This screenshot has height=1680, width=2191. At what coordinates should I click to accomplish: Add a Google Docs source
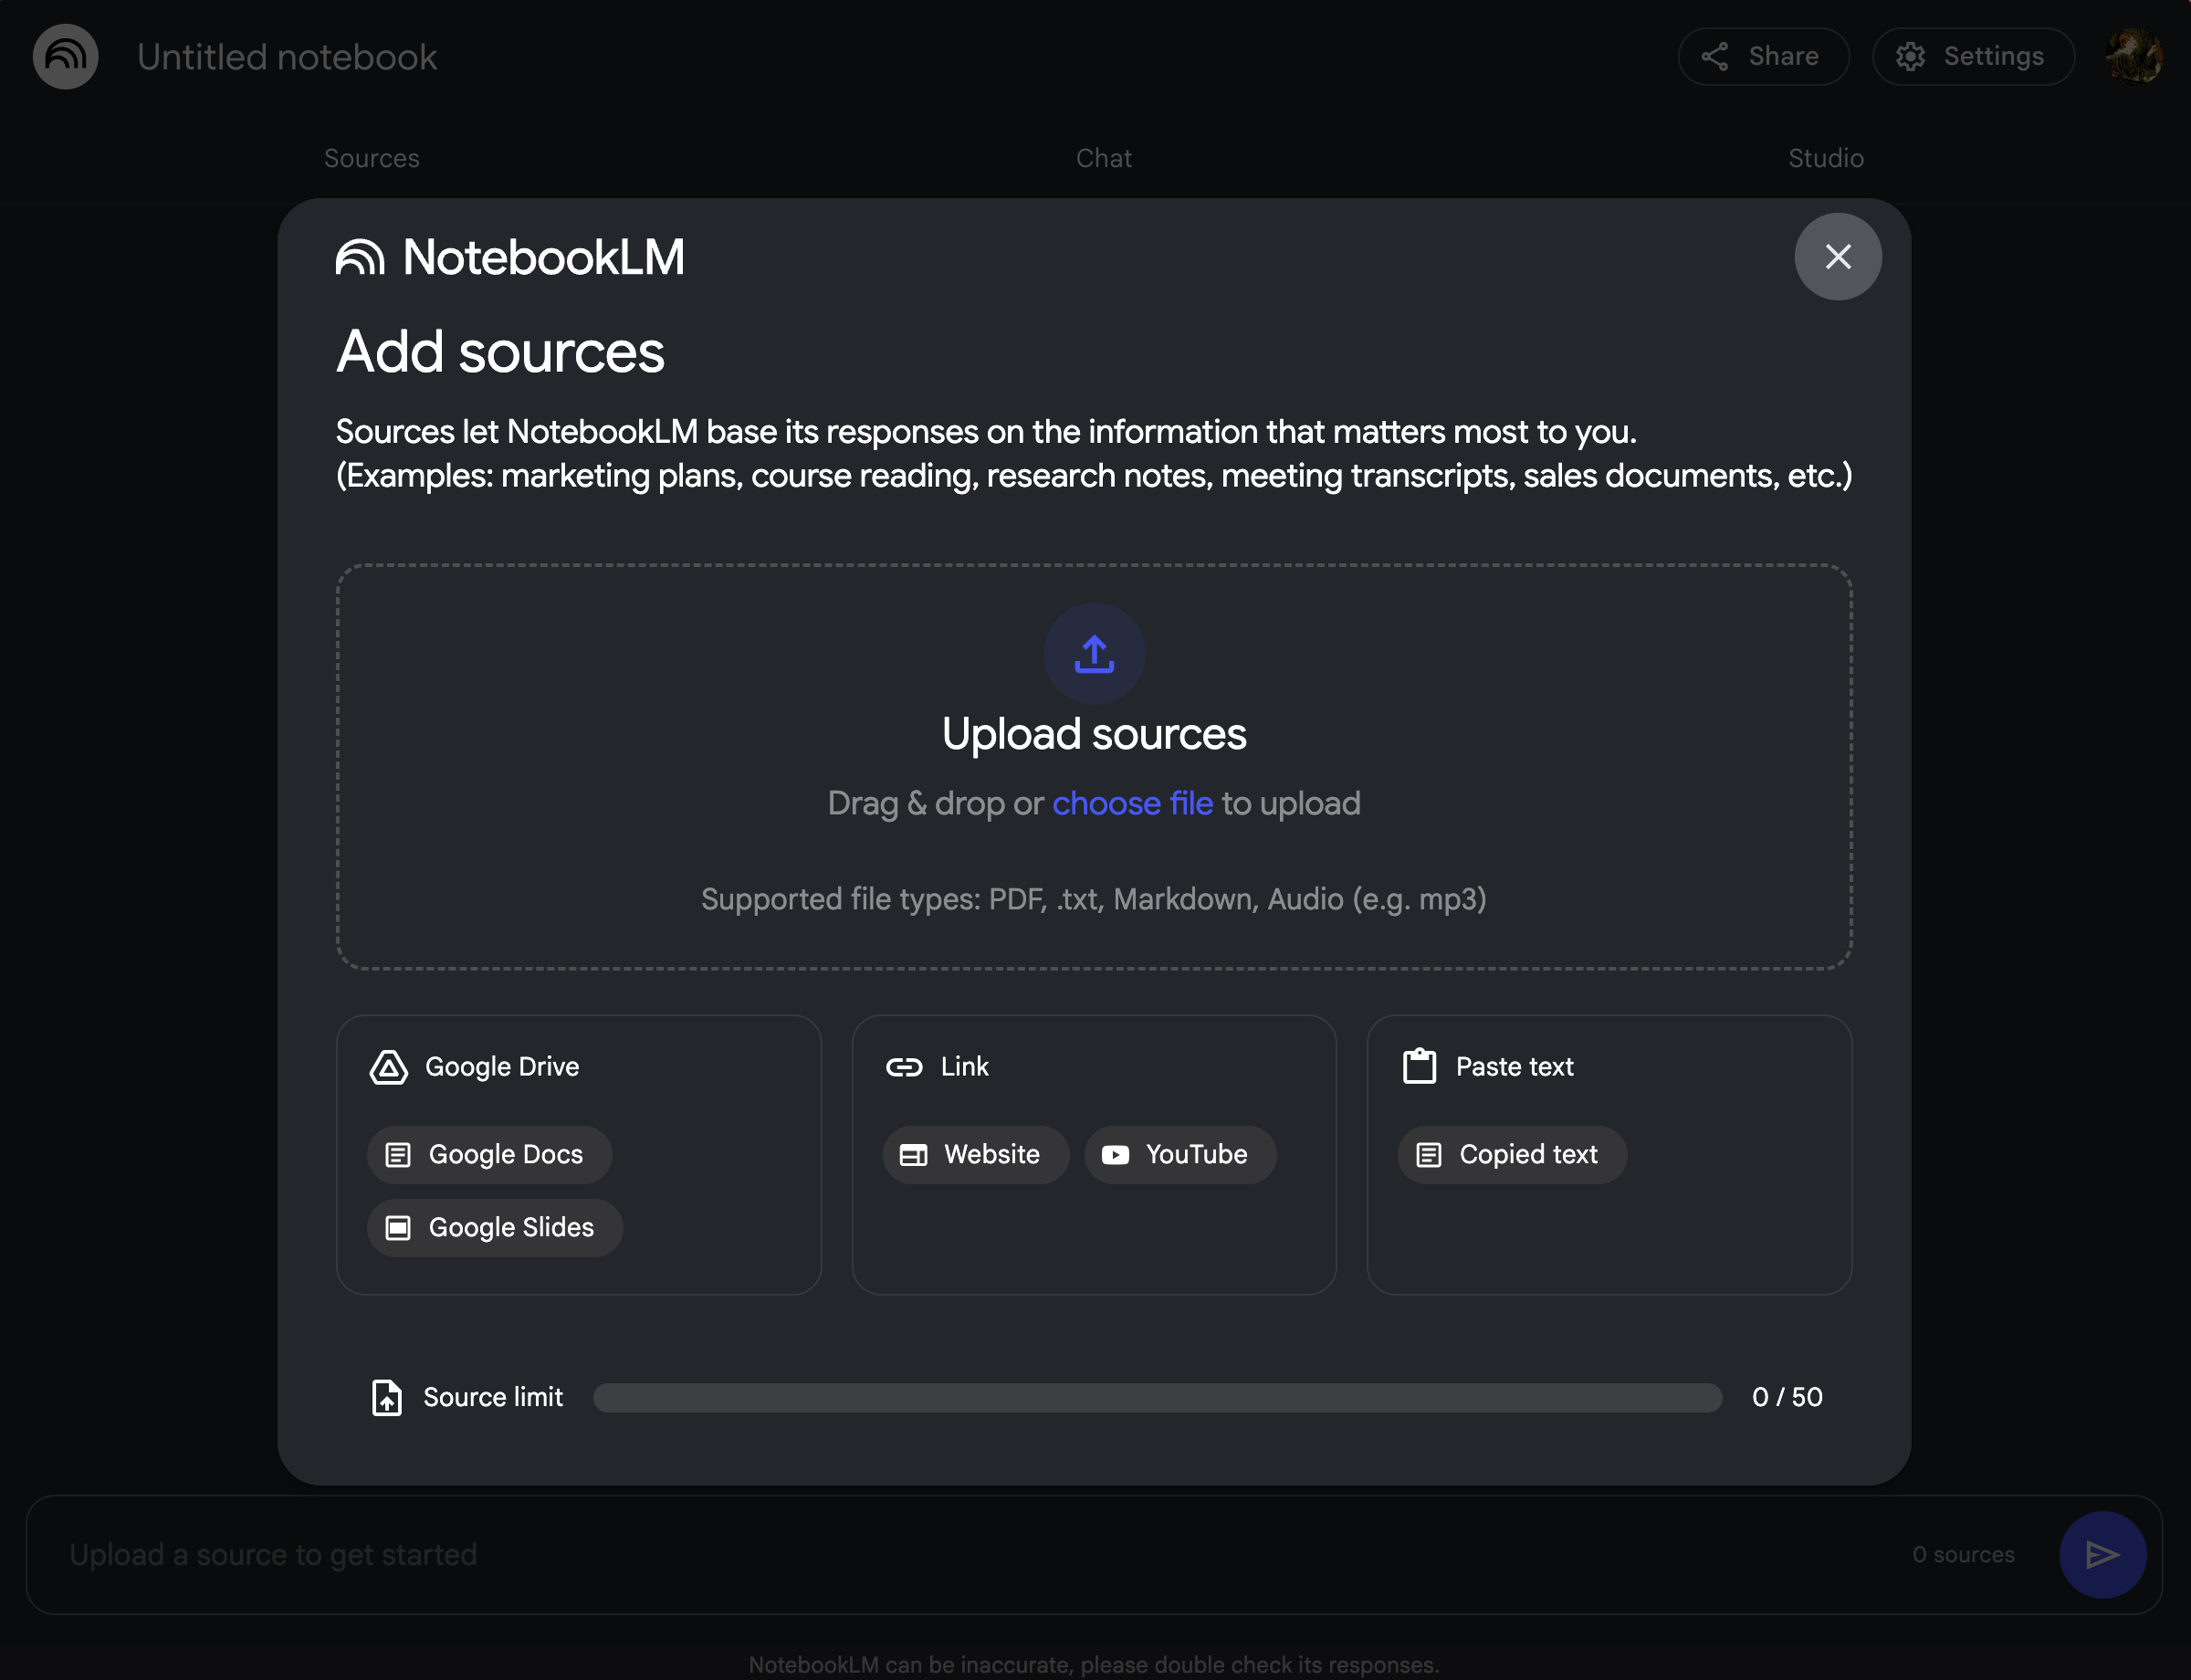(x=489, y=1155)
